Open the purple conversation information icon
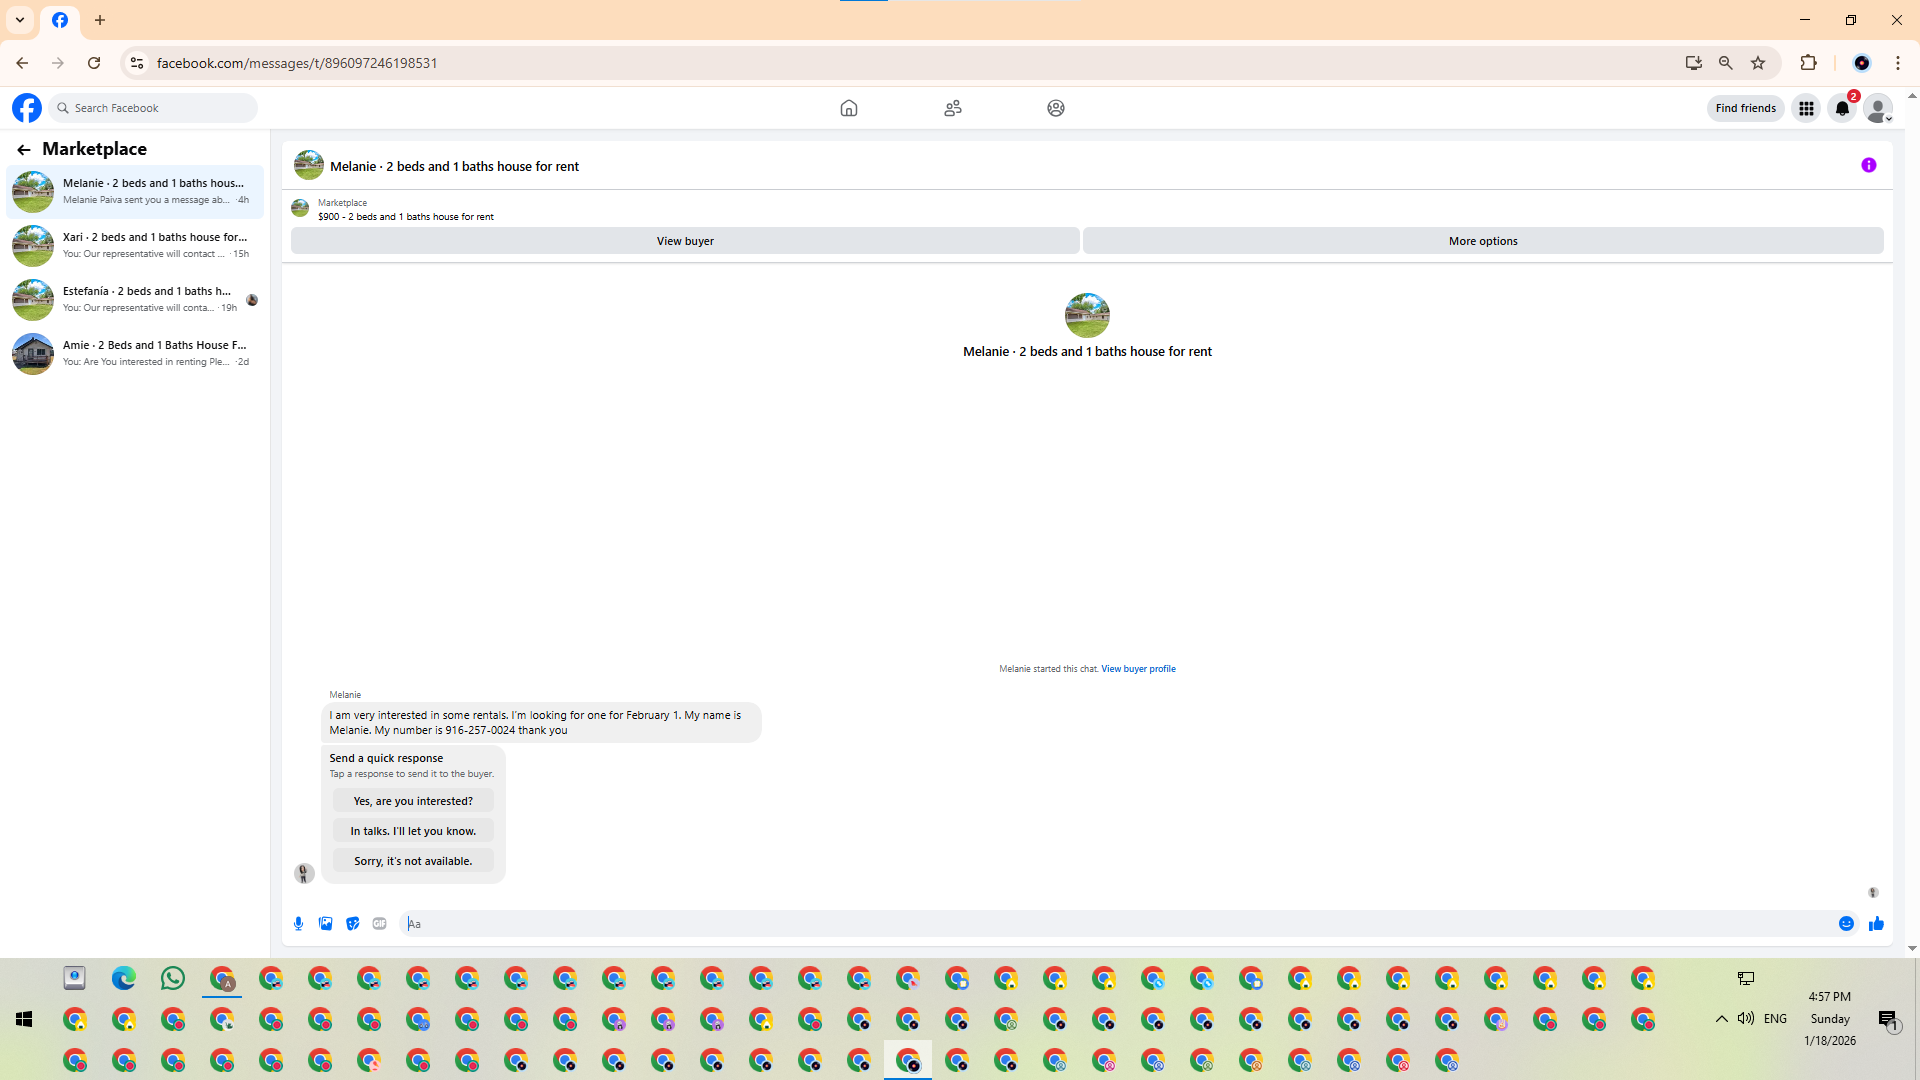1920x1080 pixels. (1868, 166)
